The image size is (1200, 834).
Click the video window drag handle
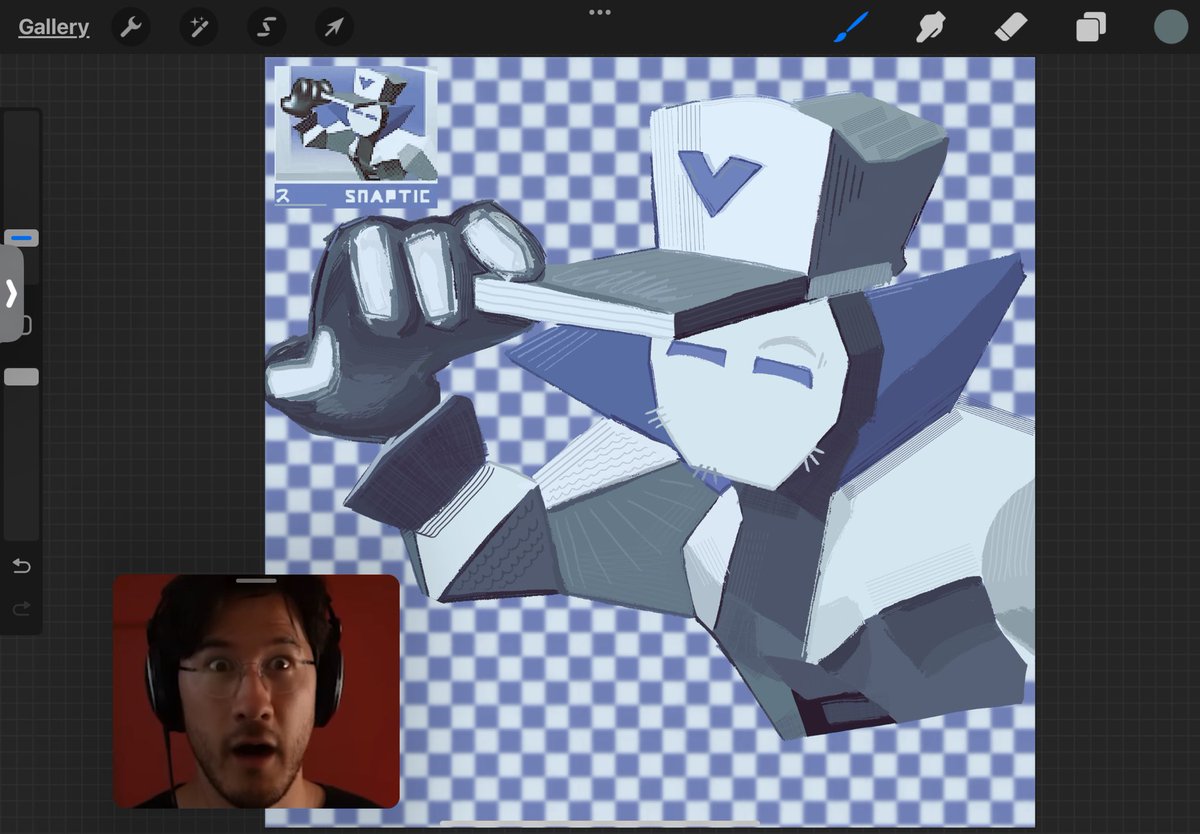(257, 580)
